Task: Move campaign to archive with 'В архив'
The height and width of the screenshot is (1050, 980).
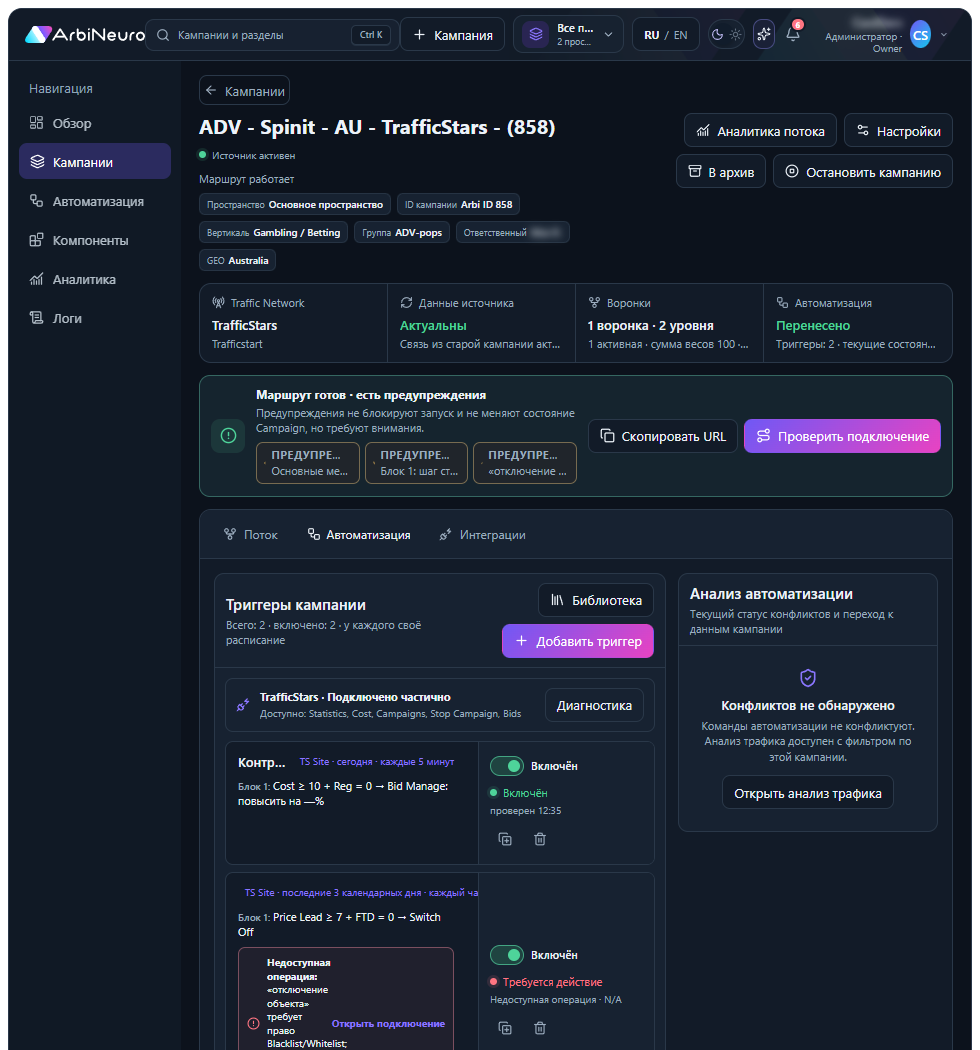Action: pos(721,171)
